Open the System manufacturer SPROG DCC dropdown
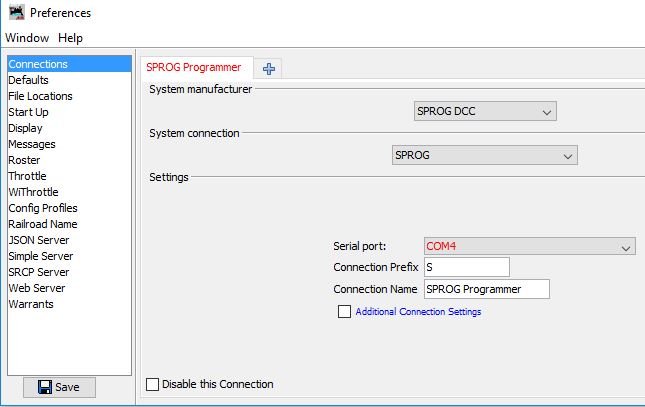The image size is (645, 407). tap(484, 112)
